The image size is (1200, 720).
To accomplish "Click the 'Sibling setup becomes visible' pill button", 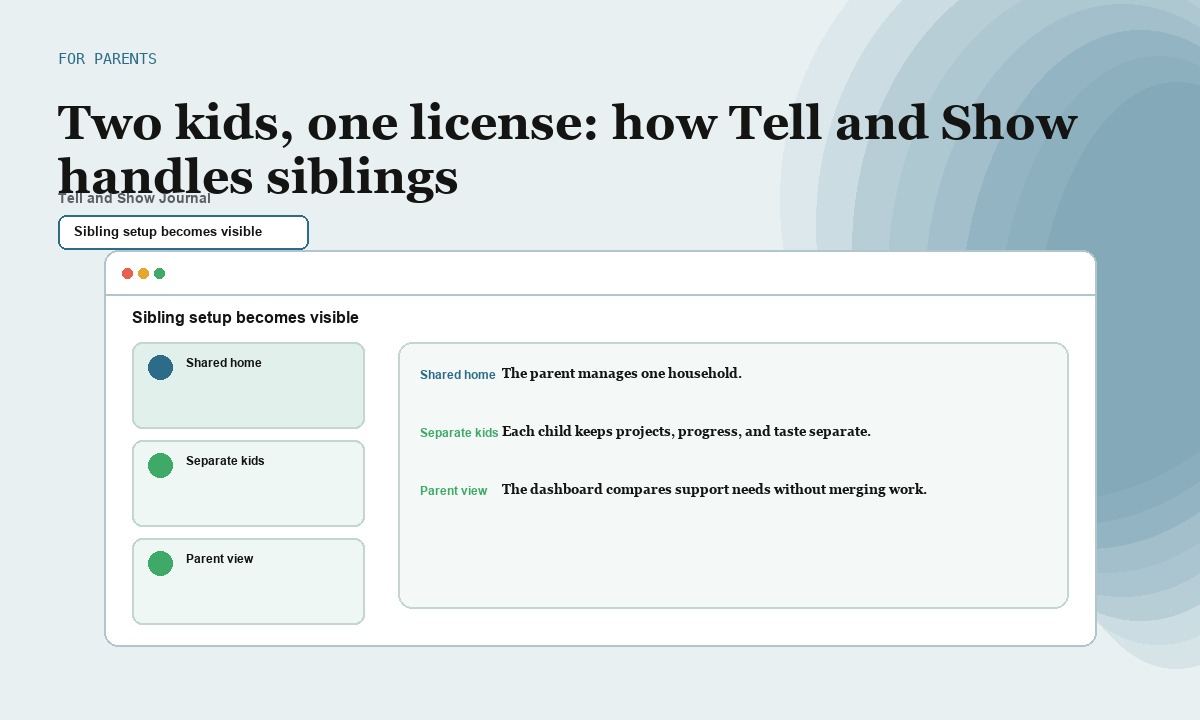I will pos(183,232).
